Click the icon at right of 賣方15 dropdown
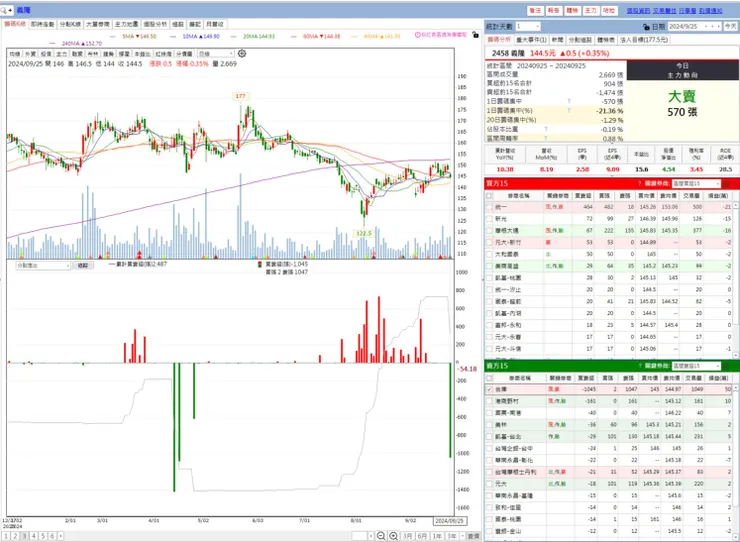Viewport: 740px width, 542px height. pos(727,366)
